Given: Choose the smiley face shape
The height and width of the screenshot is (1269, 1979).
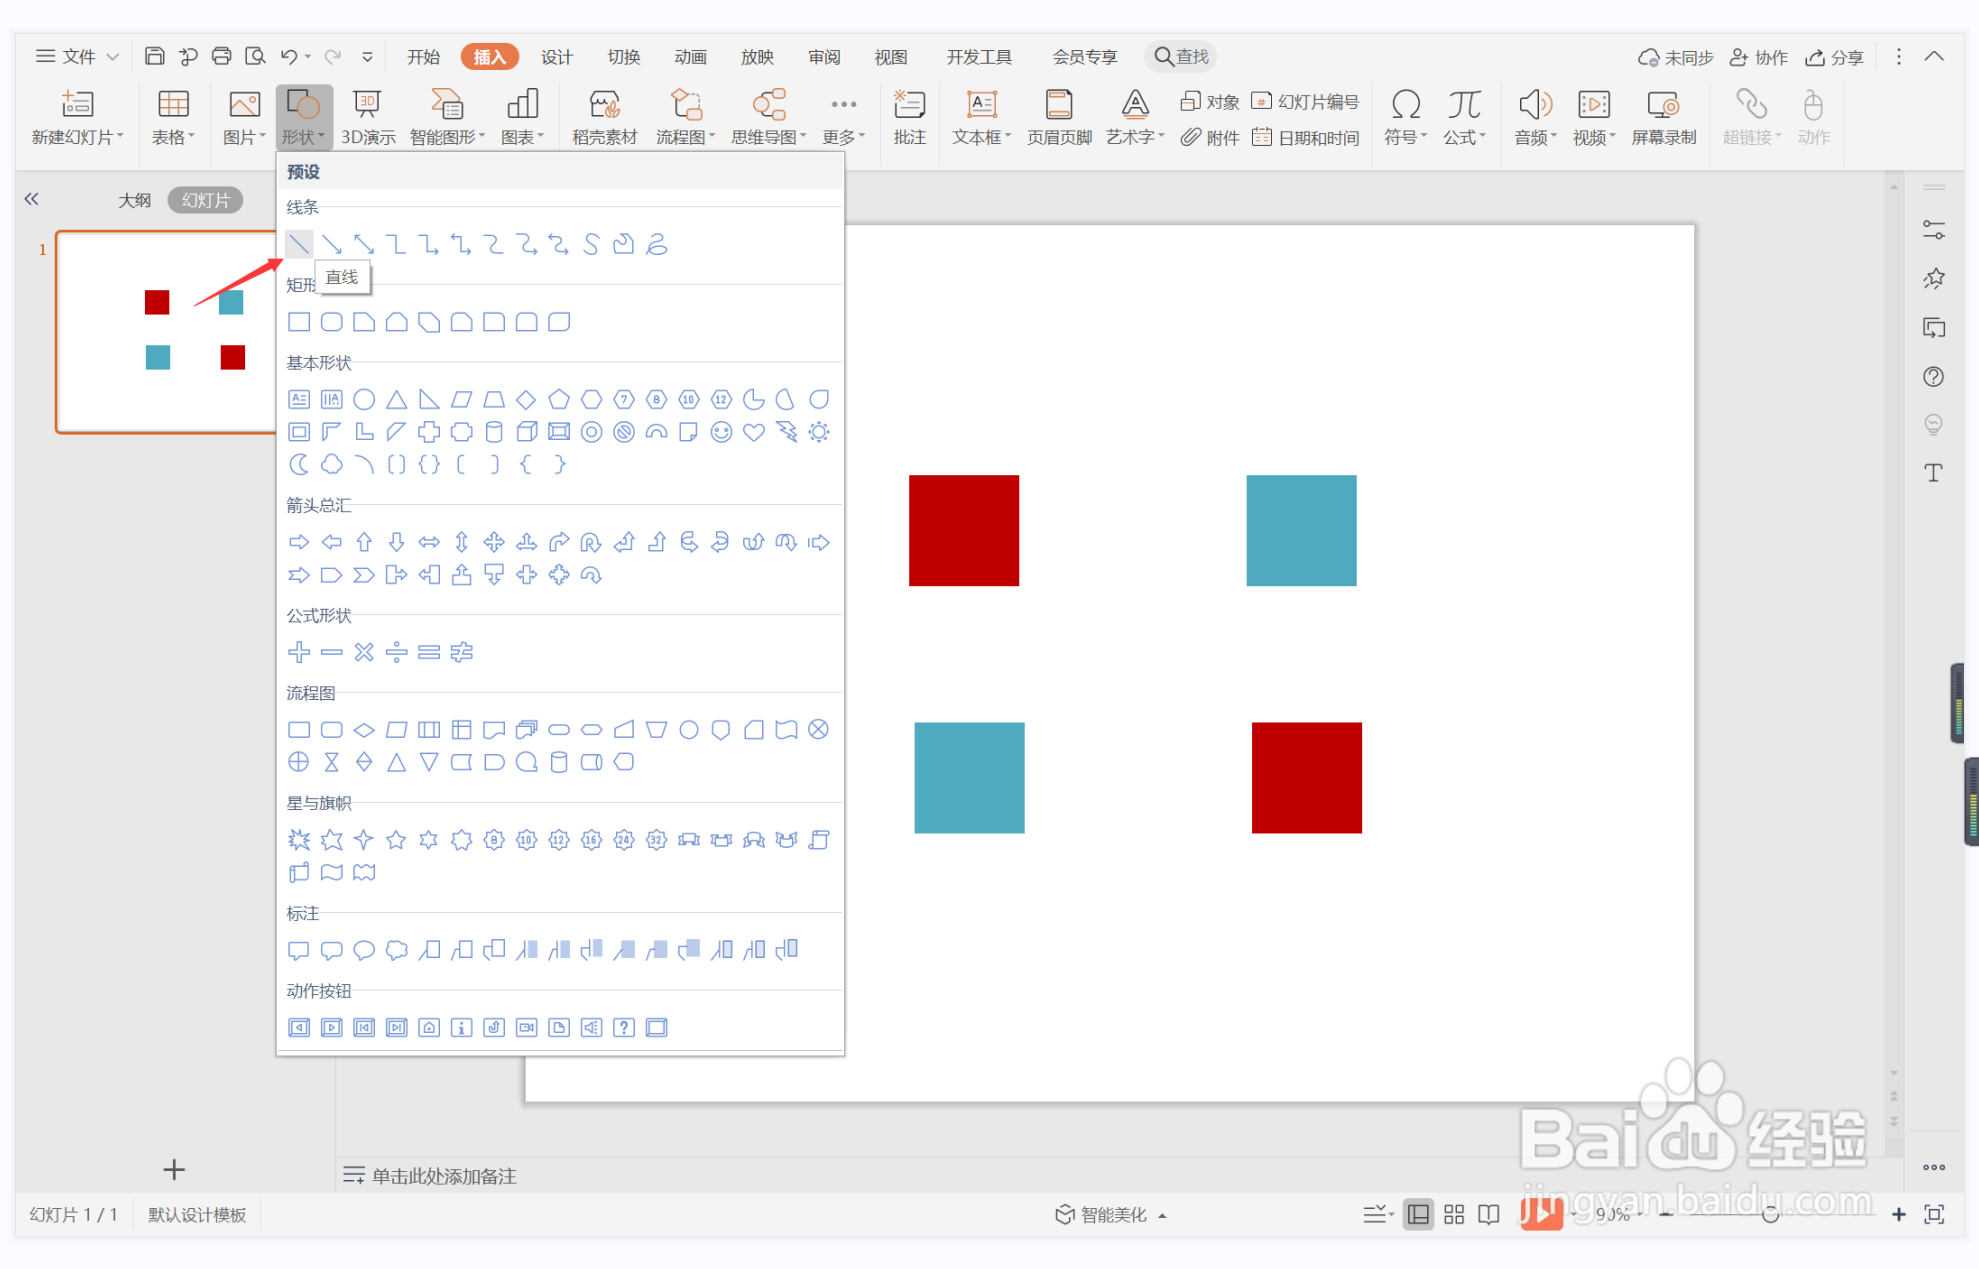Looking at the screenshot, I should click(721, 432).
